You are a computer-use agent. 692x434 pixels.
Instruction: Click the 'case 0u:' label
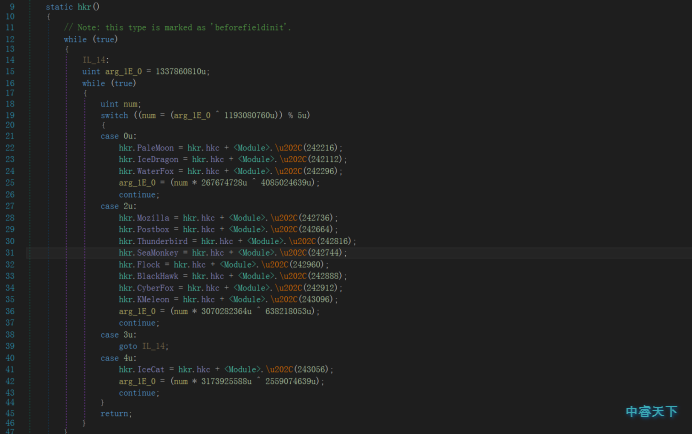118,136
